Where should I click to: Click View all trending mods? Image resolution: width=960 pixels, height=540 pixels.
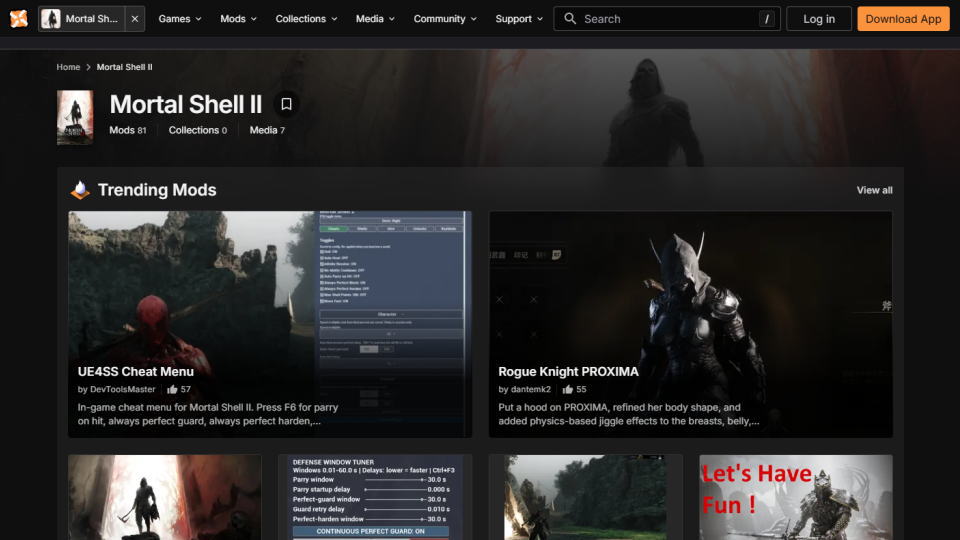tap(874, 190)
